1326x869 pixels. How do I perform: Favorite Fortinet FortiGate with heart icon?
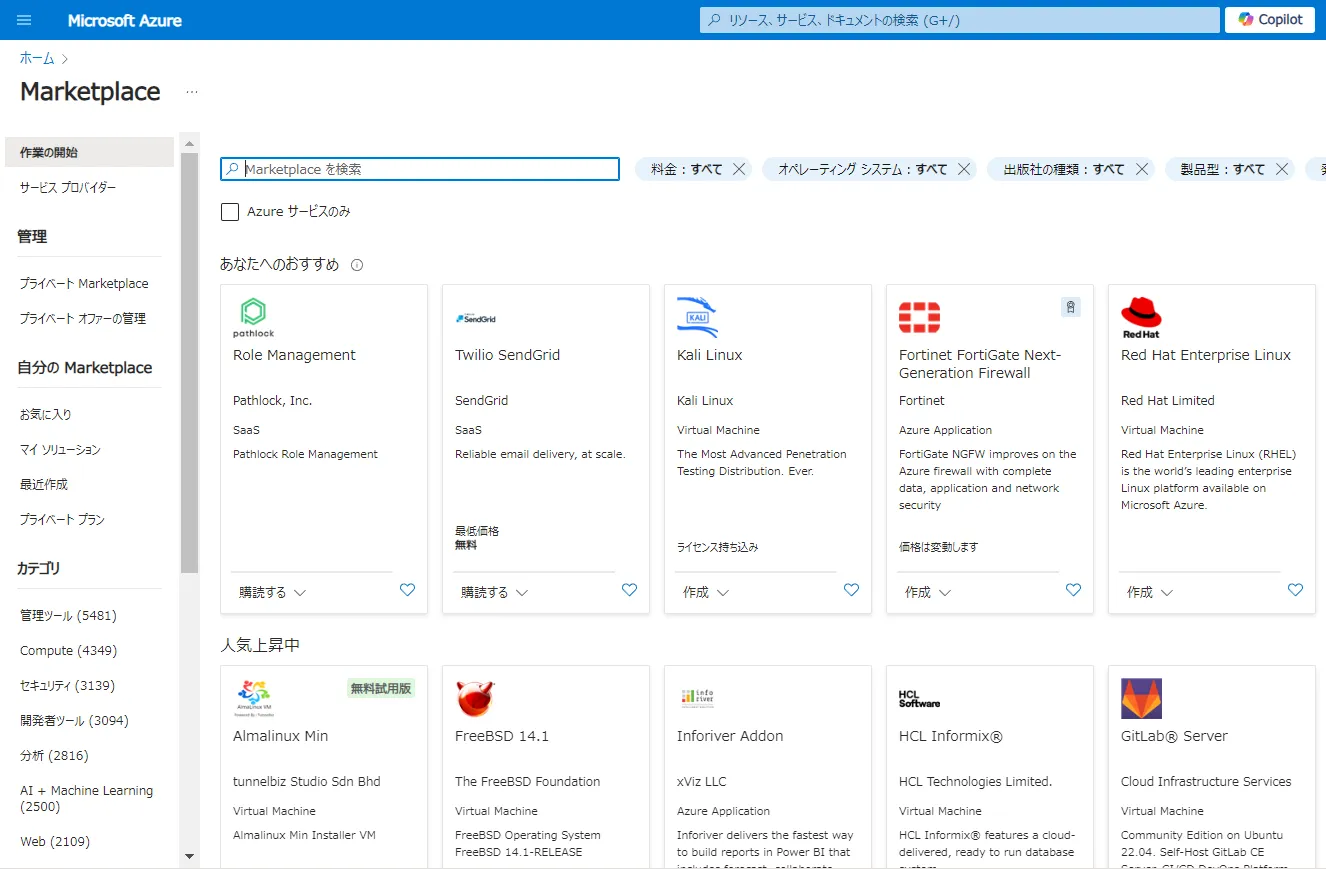click(x=1073, y=590)
